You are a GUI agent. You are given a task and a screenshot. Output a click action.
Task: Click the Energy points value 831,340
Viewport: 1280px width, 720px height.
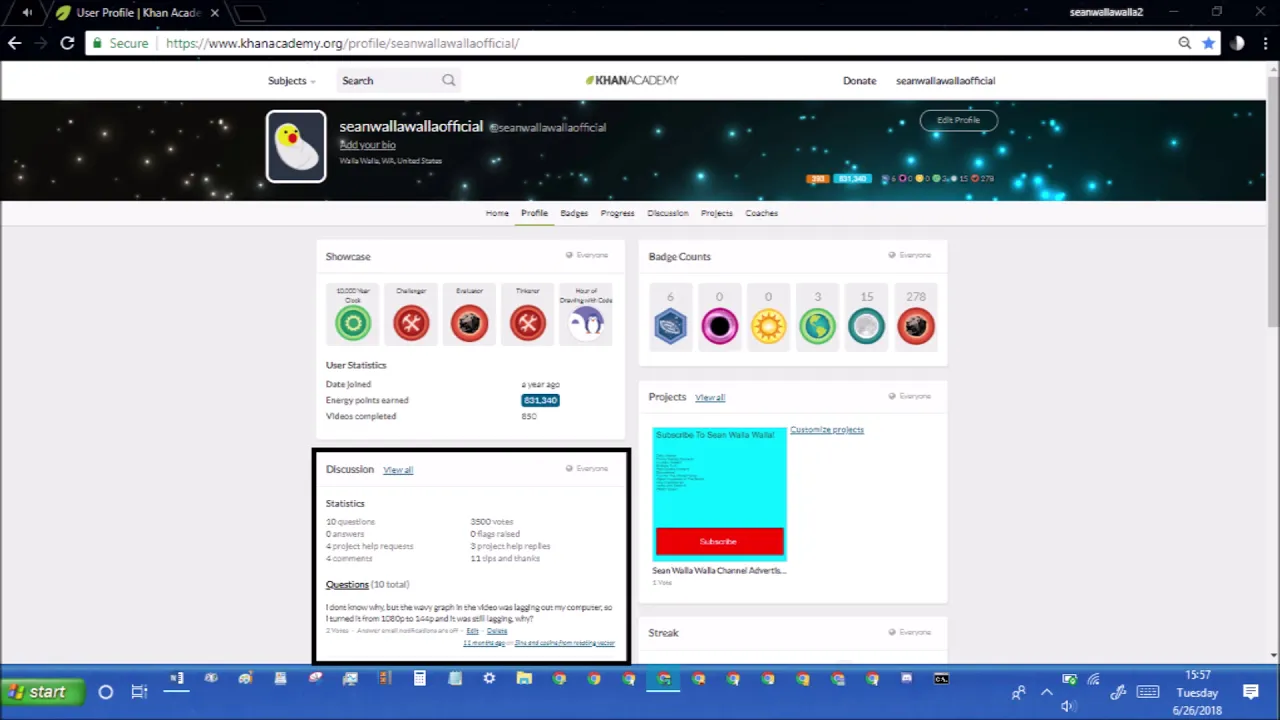tap(540, 400)
